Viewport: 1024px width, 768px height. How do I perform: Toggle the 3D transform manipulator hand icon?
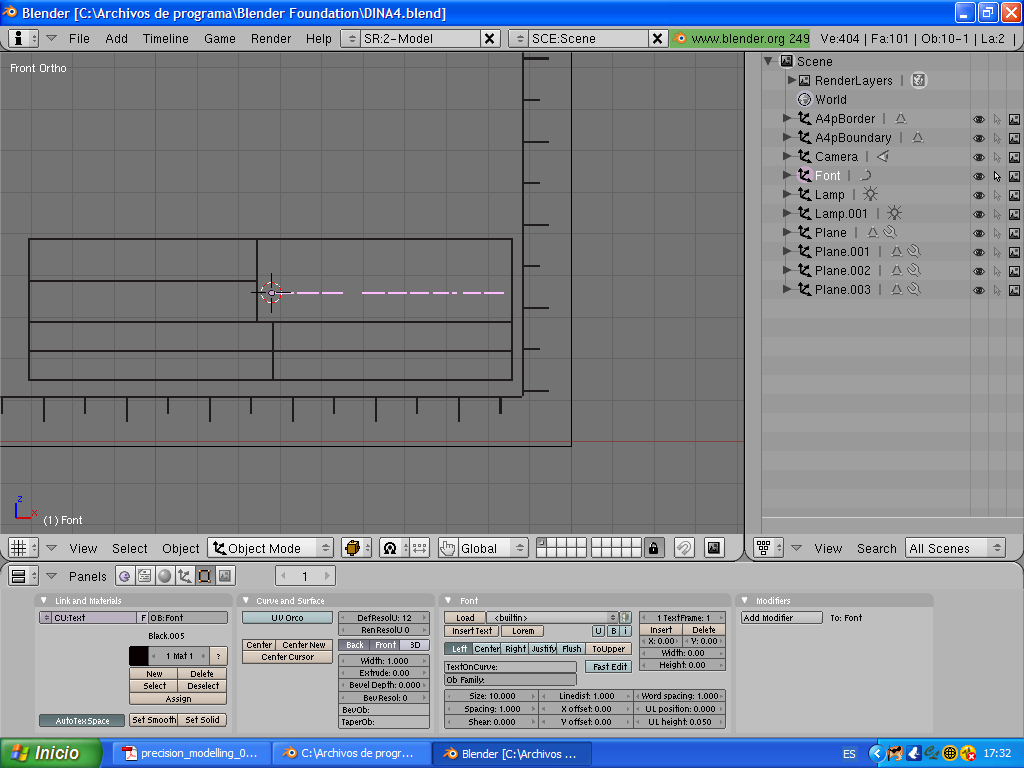(447, 548)
